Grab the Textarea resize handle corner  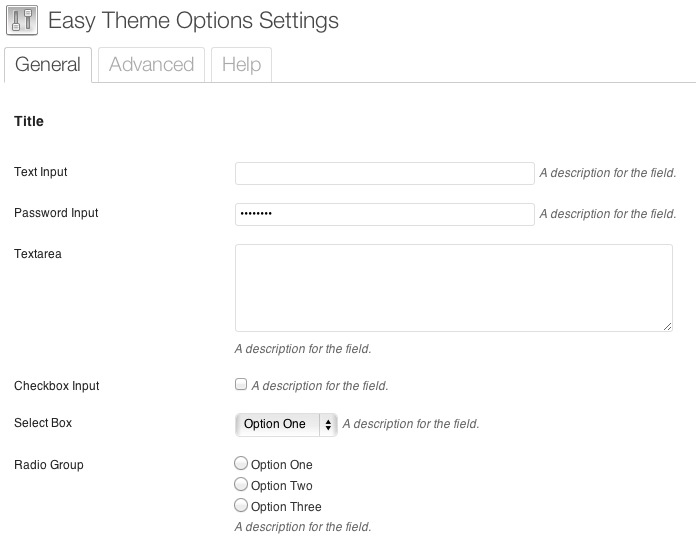pyautogui.click(x=667, y=325)
